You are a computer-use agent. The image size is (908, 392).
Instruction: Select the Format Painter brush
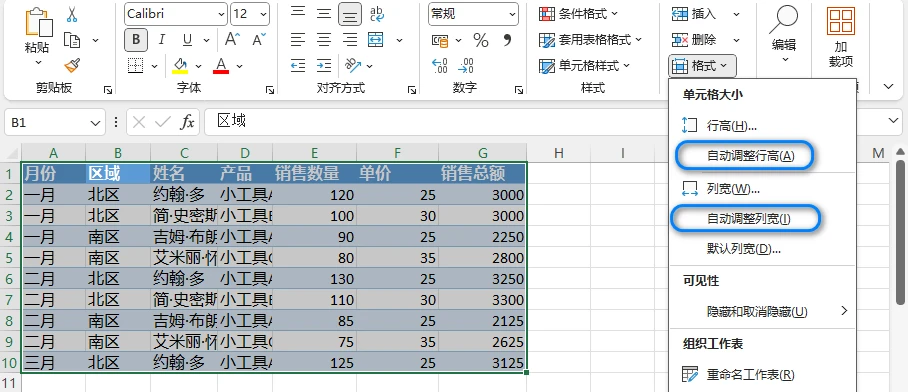(72, 65)
